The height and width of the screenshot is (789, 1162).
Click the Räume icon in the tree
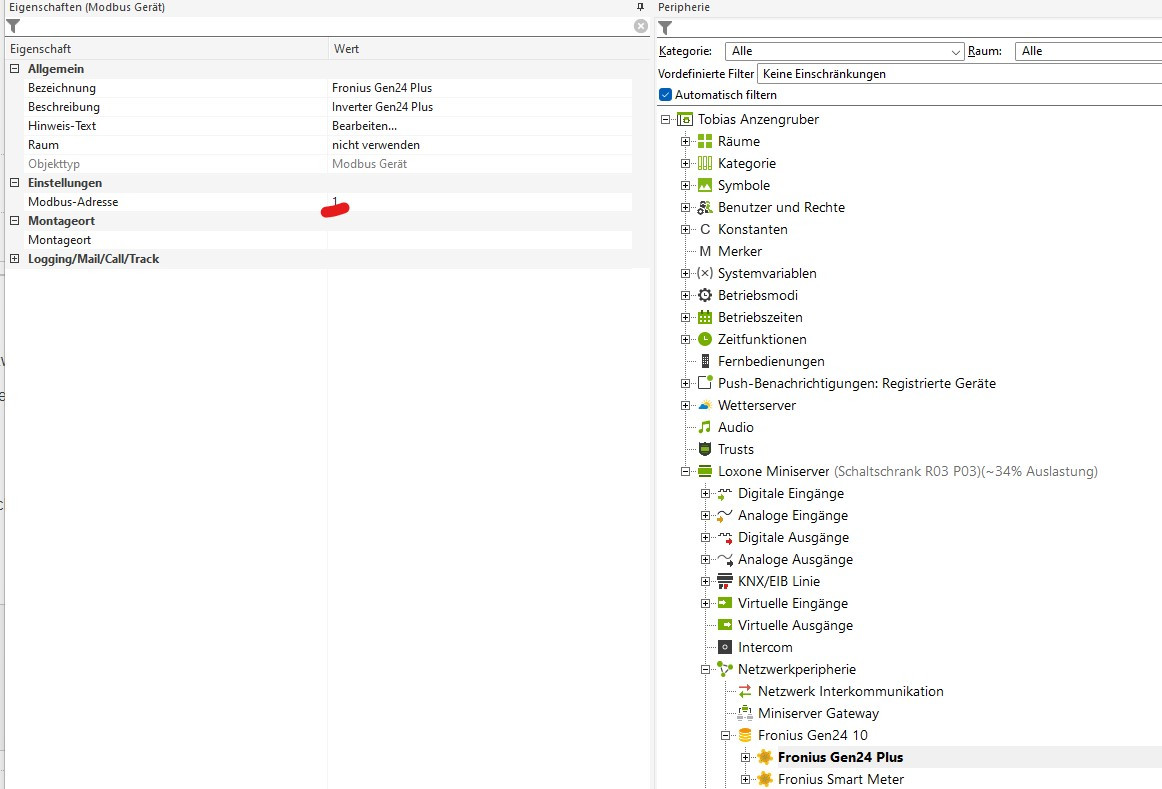[x=705, y=141]
